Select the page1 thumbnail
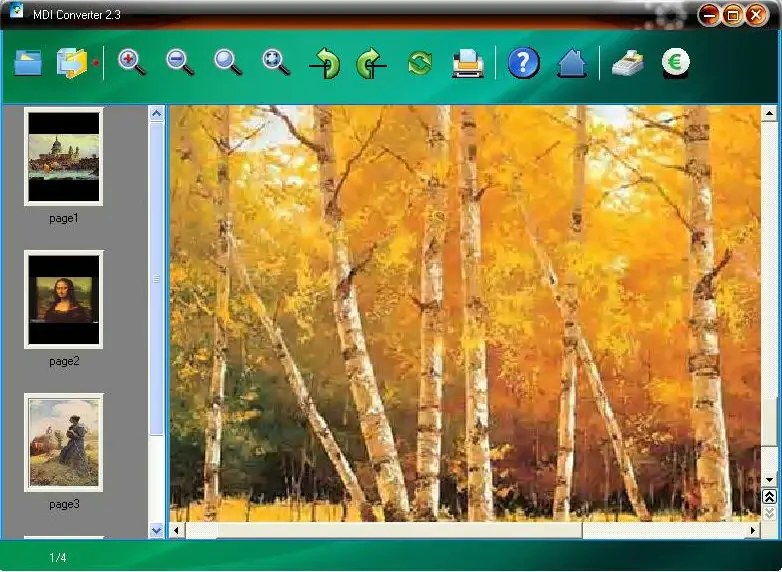Viewport: 782px width, 572px height. click(64, 157)
